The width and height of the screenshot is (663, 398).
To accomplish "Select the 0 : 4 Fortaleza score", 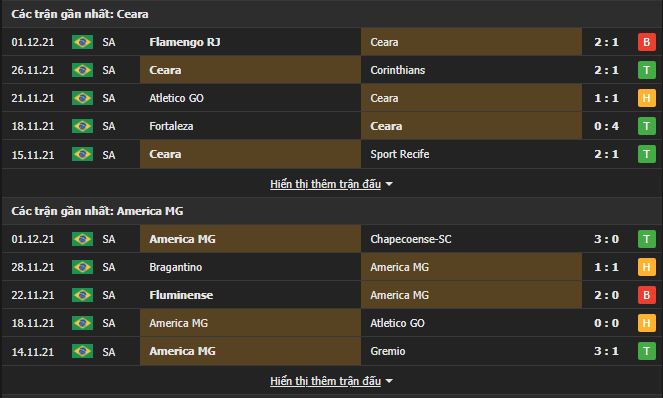I will pyautogui.click(x=606, y=126).
